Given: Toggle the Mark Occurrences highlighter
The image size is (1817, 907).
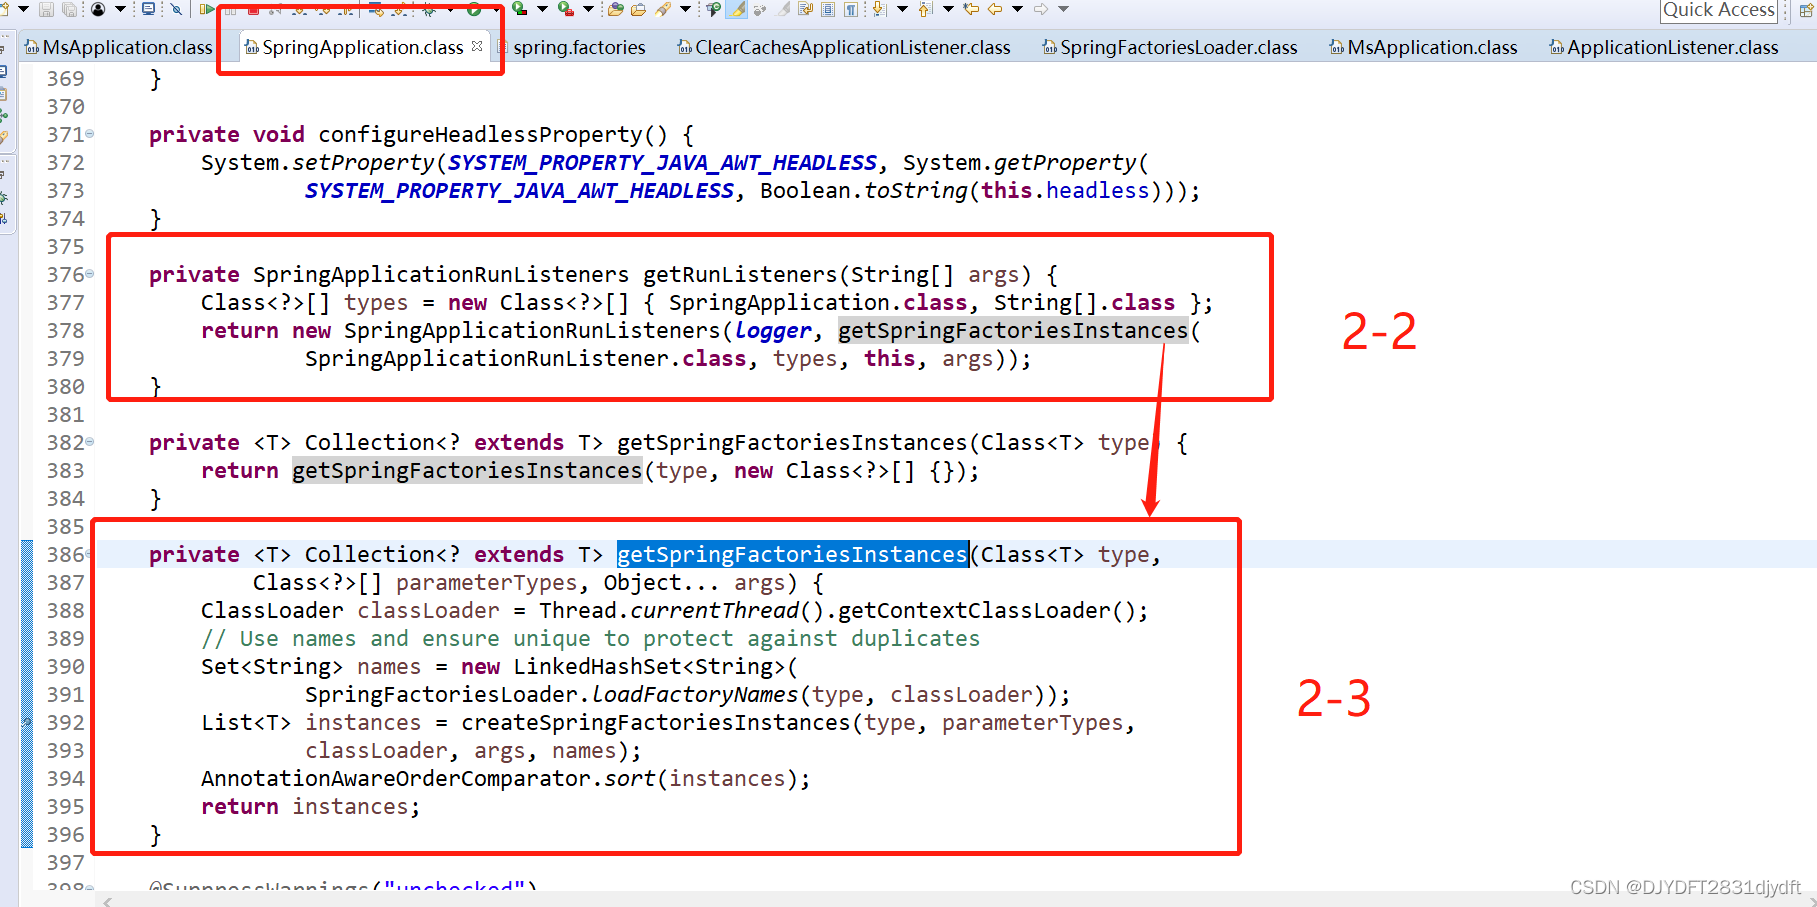Looking at the screenshot, I should point(737,11).
